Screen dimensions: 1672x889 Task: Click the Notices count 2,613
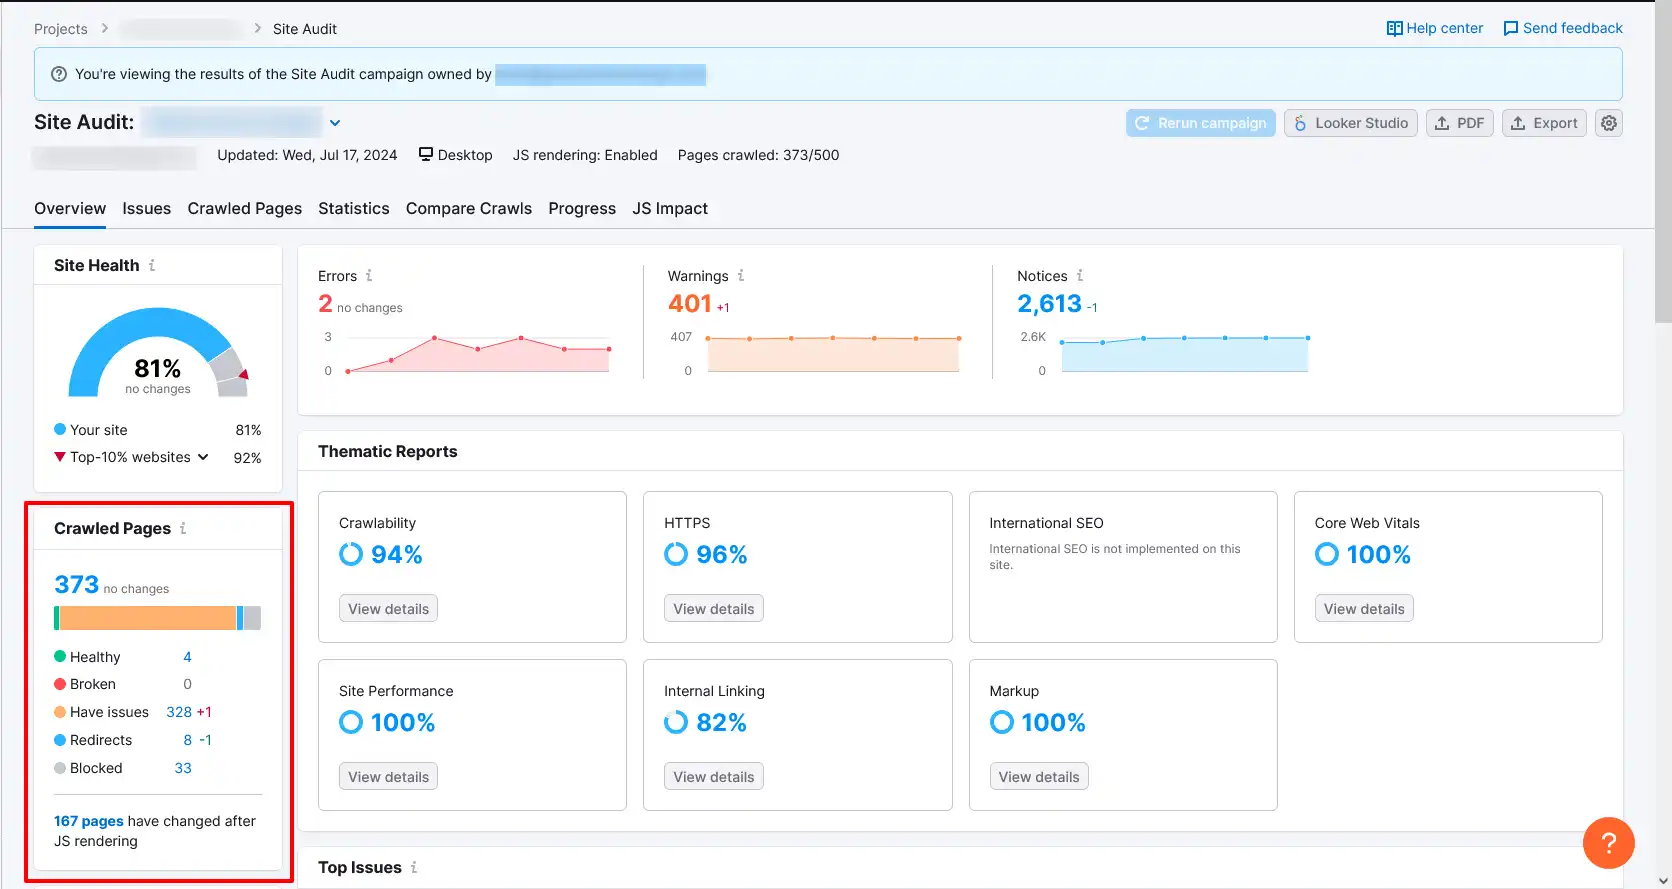1049,303
